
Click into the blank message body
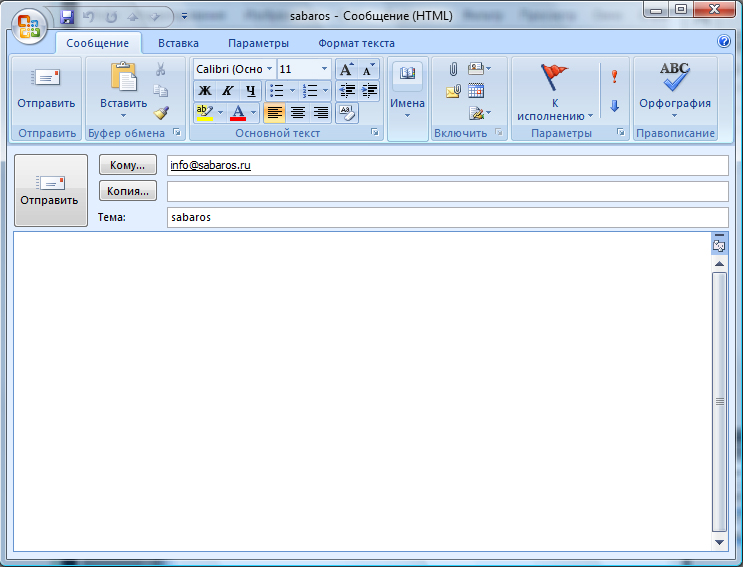pyautogui.click(x=362, y=391)
